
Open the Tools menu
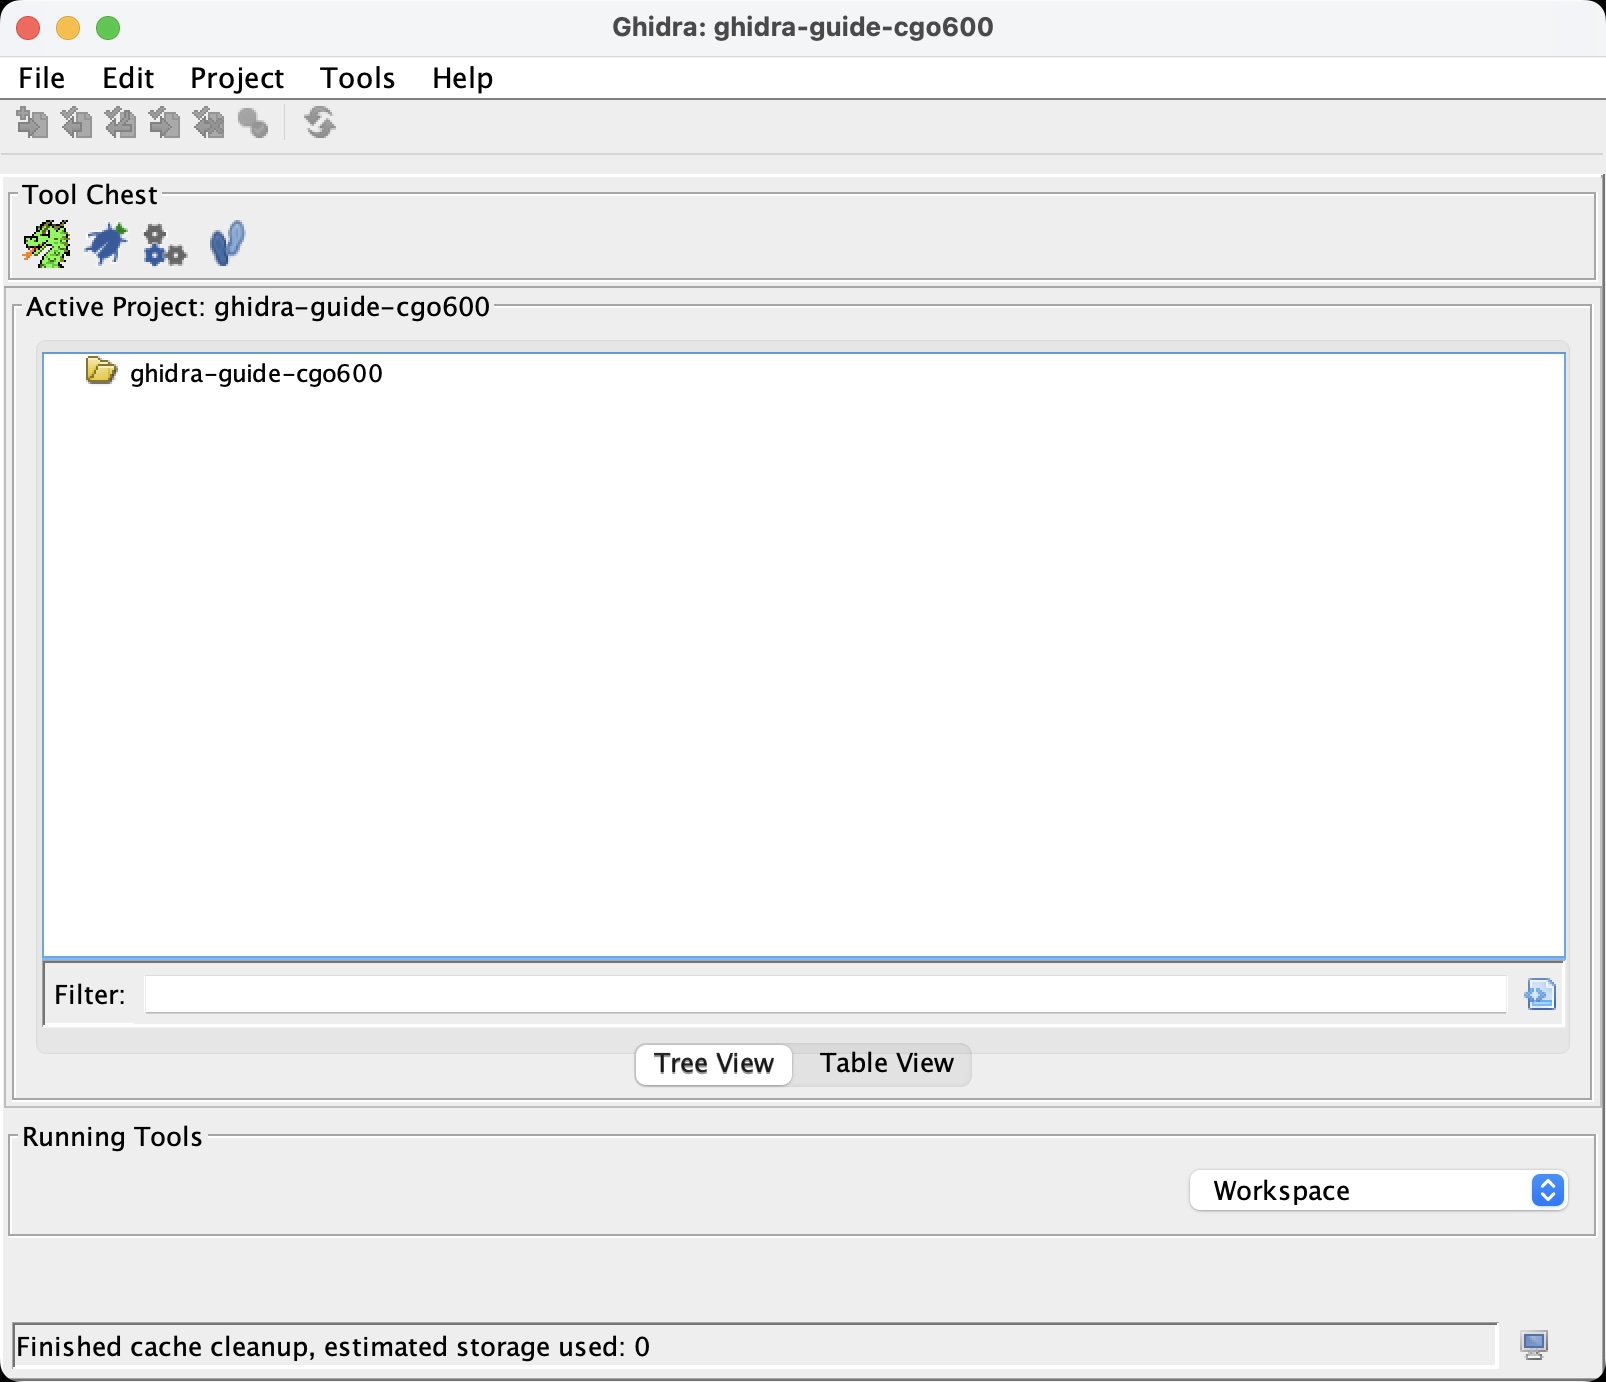click(357, 78)
